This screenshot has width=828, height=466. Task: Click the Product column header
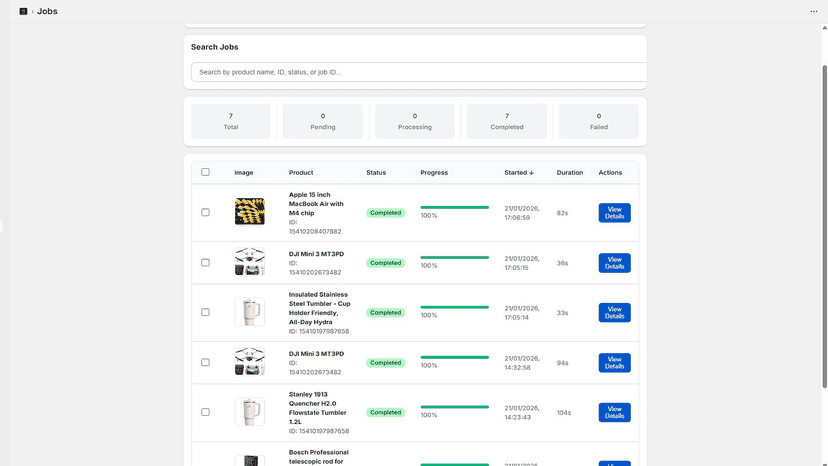(x=301, y=173)
